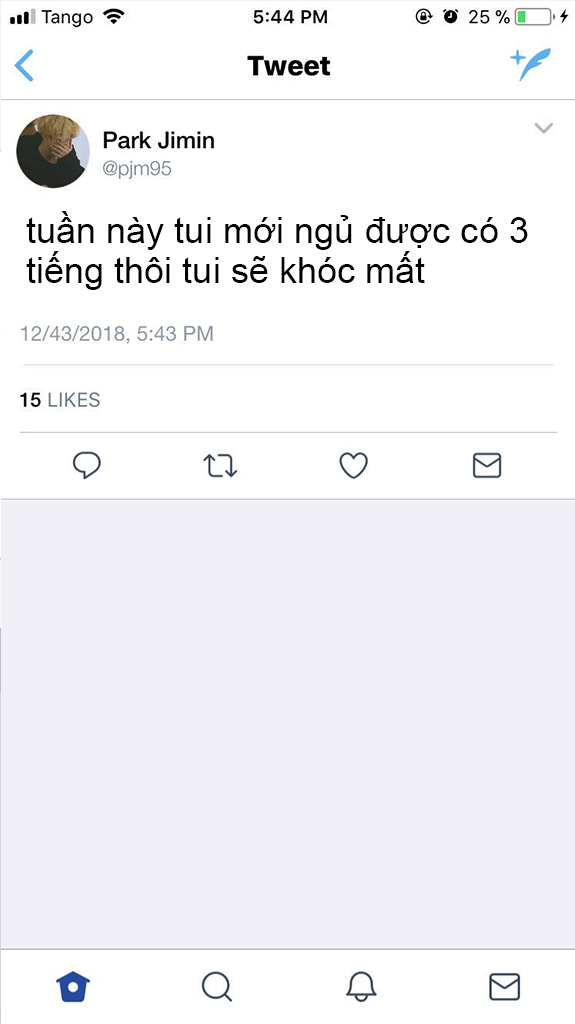Like the tweet with the heart icon
Screen dimensions: 575x1024
(354, 466)
